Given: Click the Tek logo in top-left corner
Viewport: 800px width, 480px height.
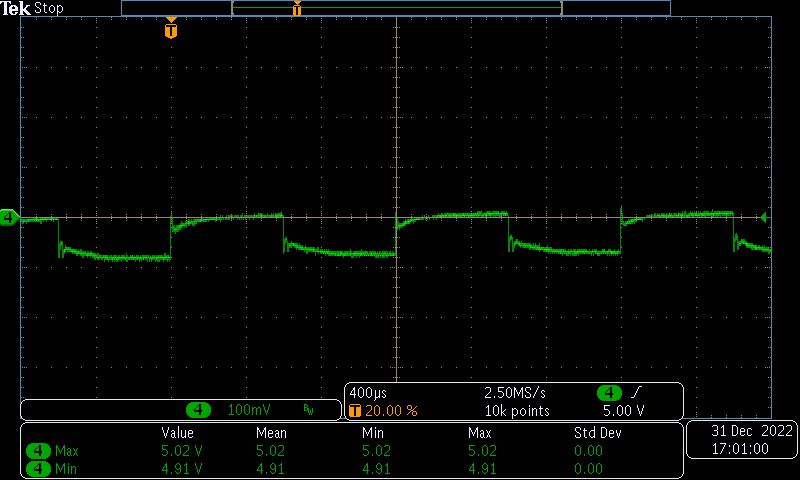Looking at the screenshot, I should pyautogui.click(x=16, y=8).
